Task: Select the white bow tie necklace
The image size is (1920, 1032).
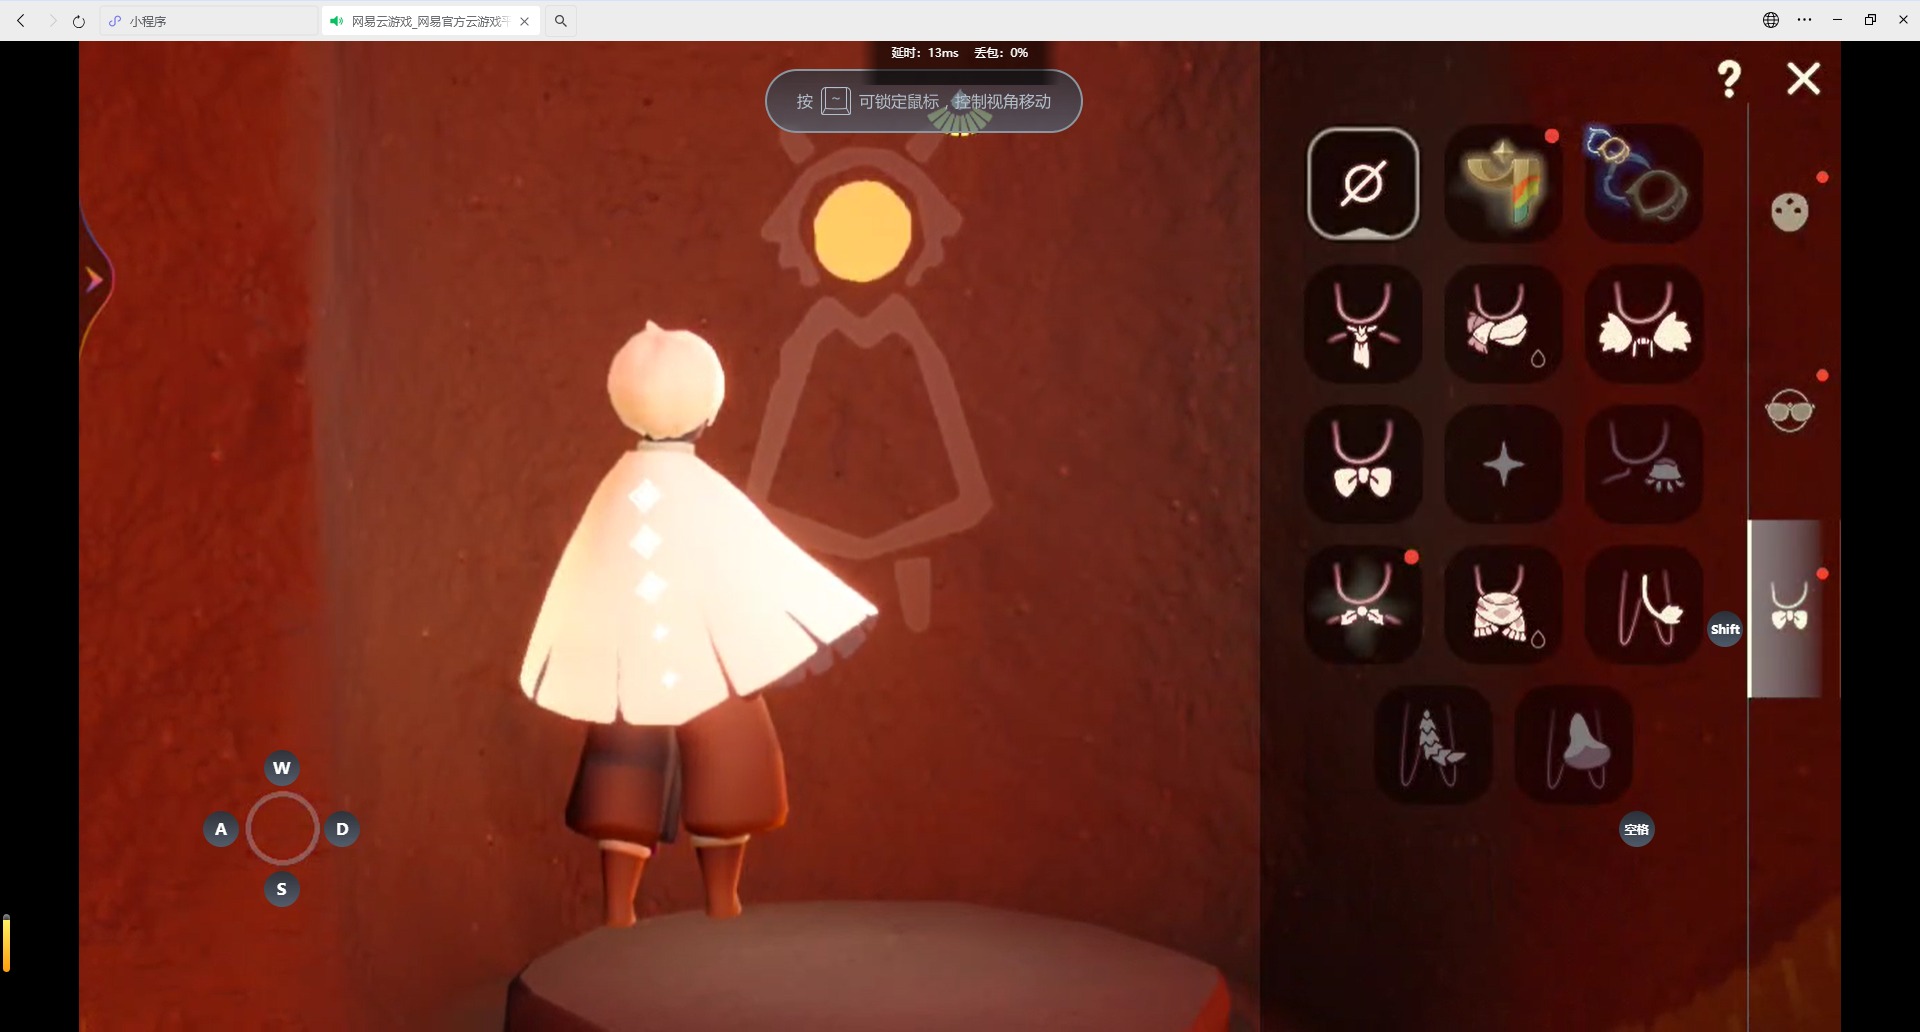Action: point(1363,464)
